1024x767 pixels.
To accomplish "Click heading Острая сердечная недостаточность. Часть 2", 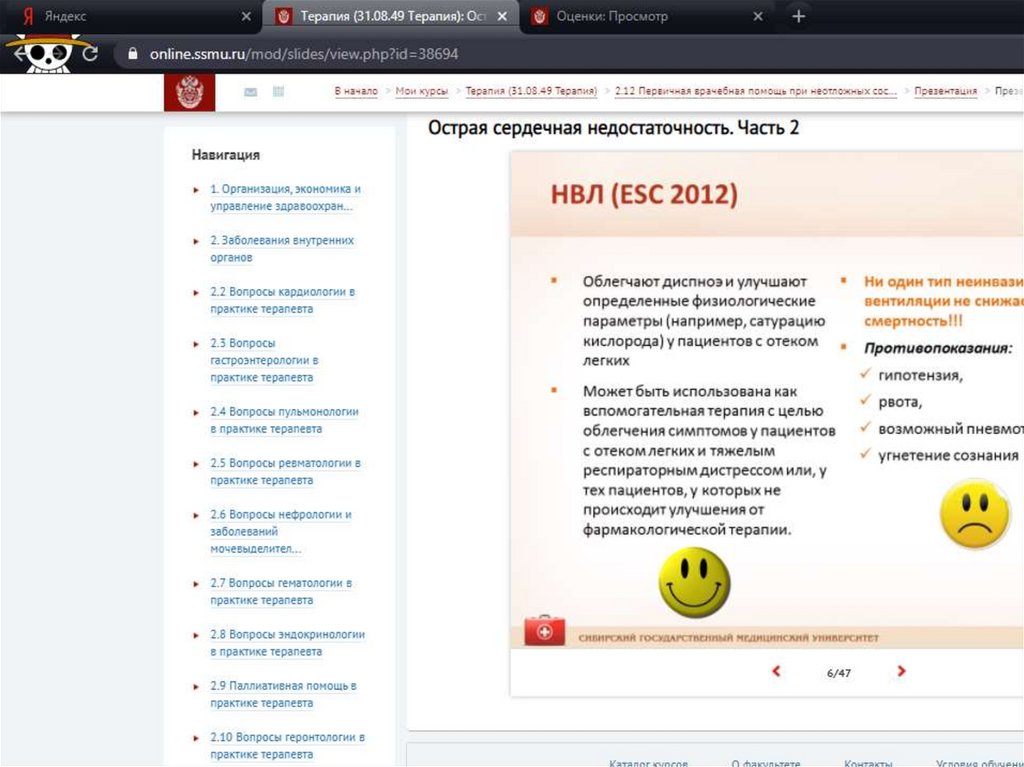I will 613,127.
